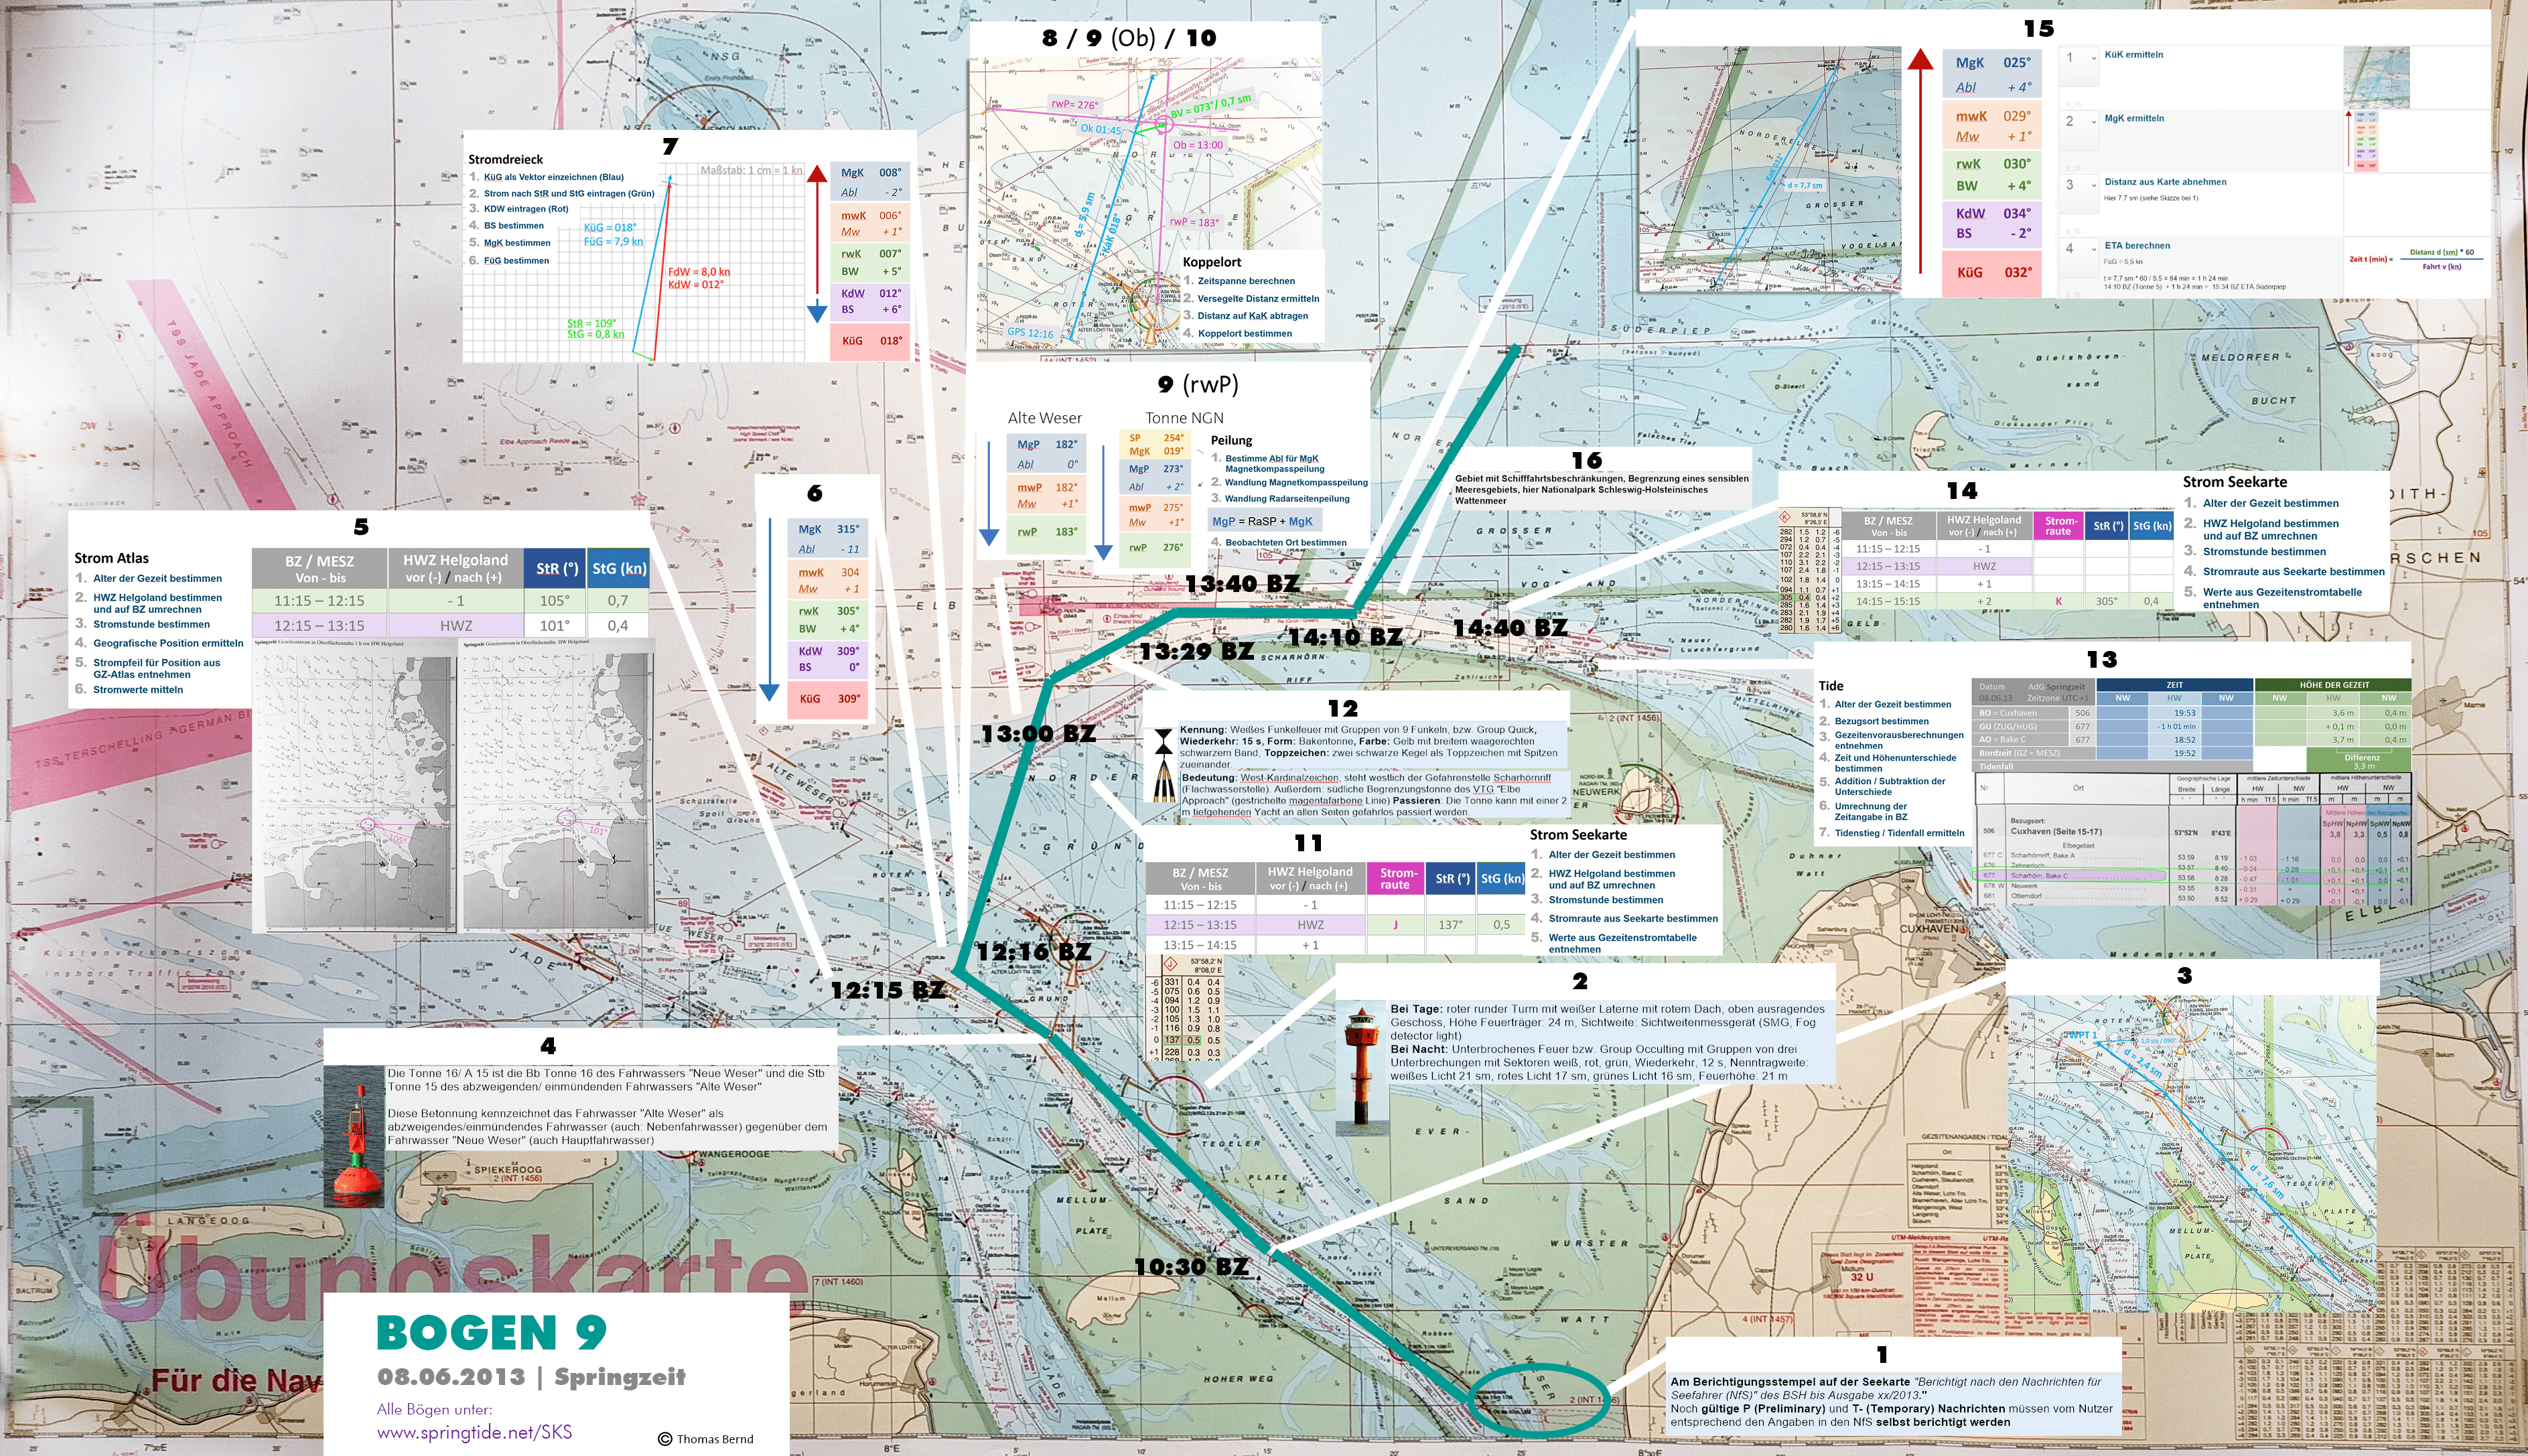The height and width of the screenshot is (1456, 2528).
Task: Select the 13:40 BZ route time label
Action: tap(1242, 583)
